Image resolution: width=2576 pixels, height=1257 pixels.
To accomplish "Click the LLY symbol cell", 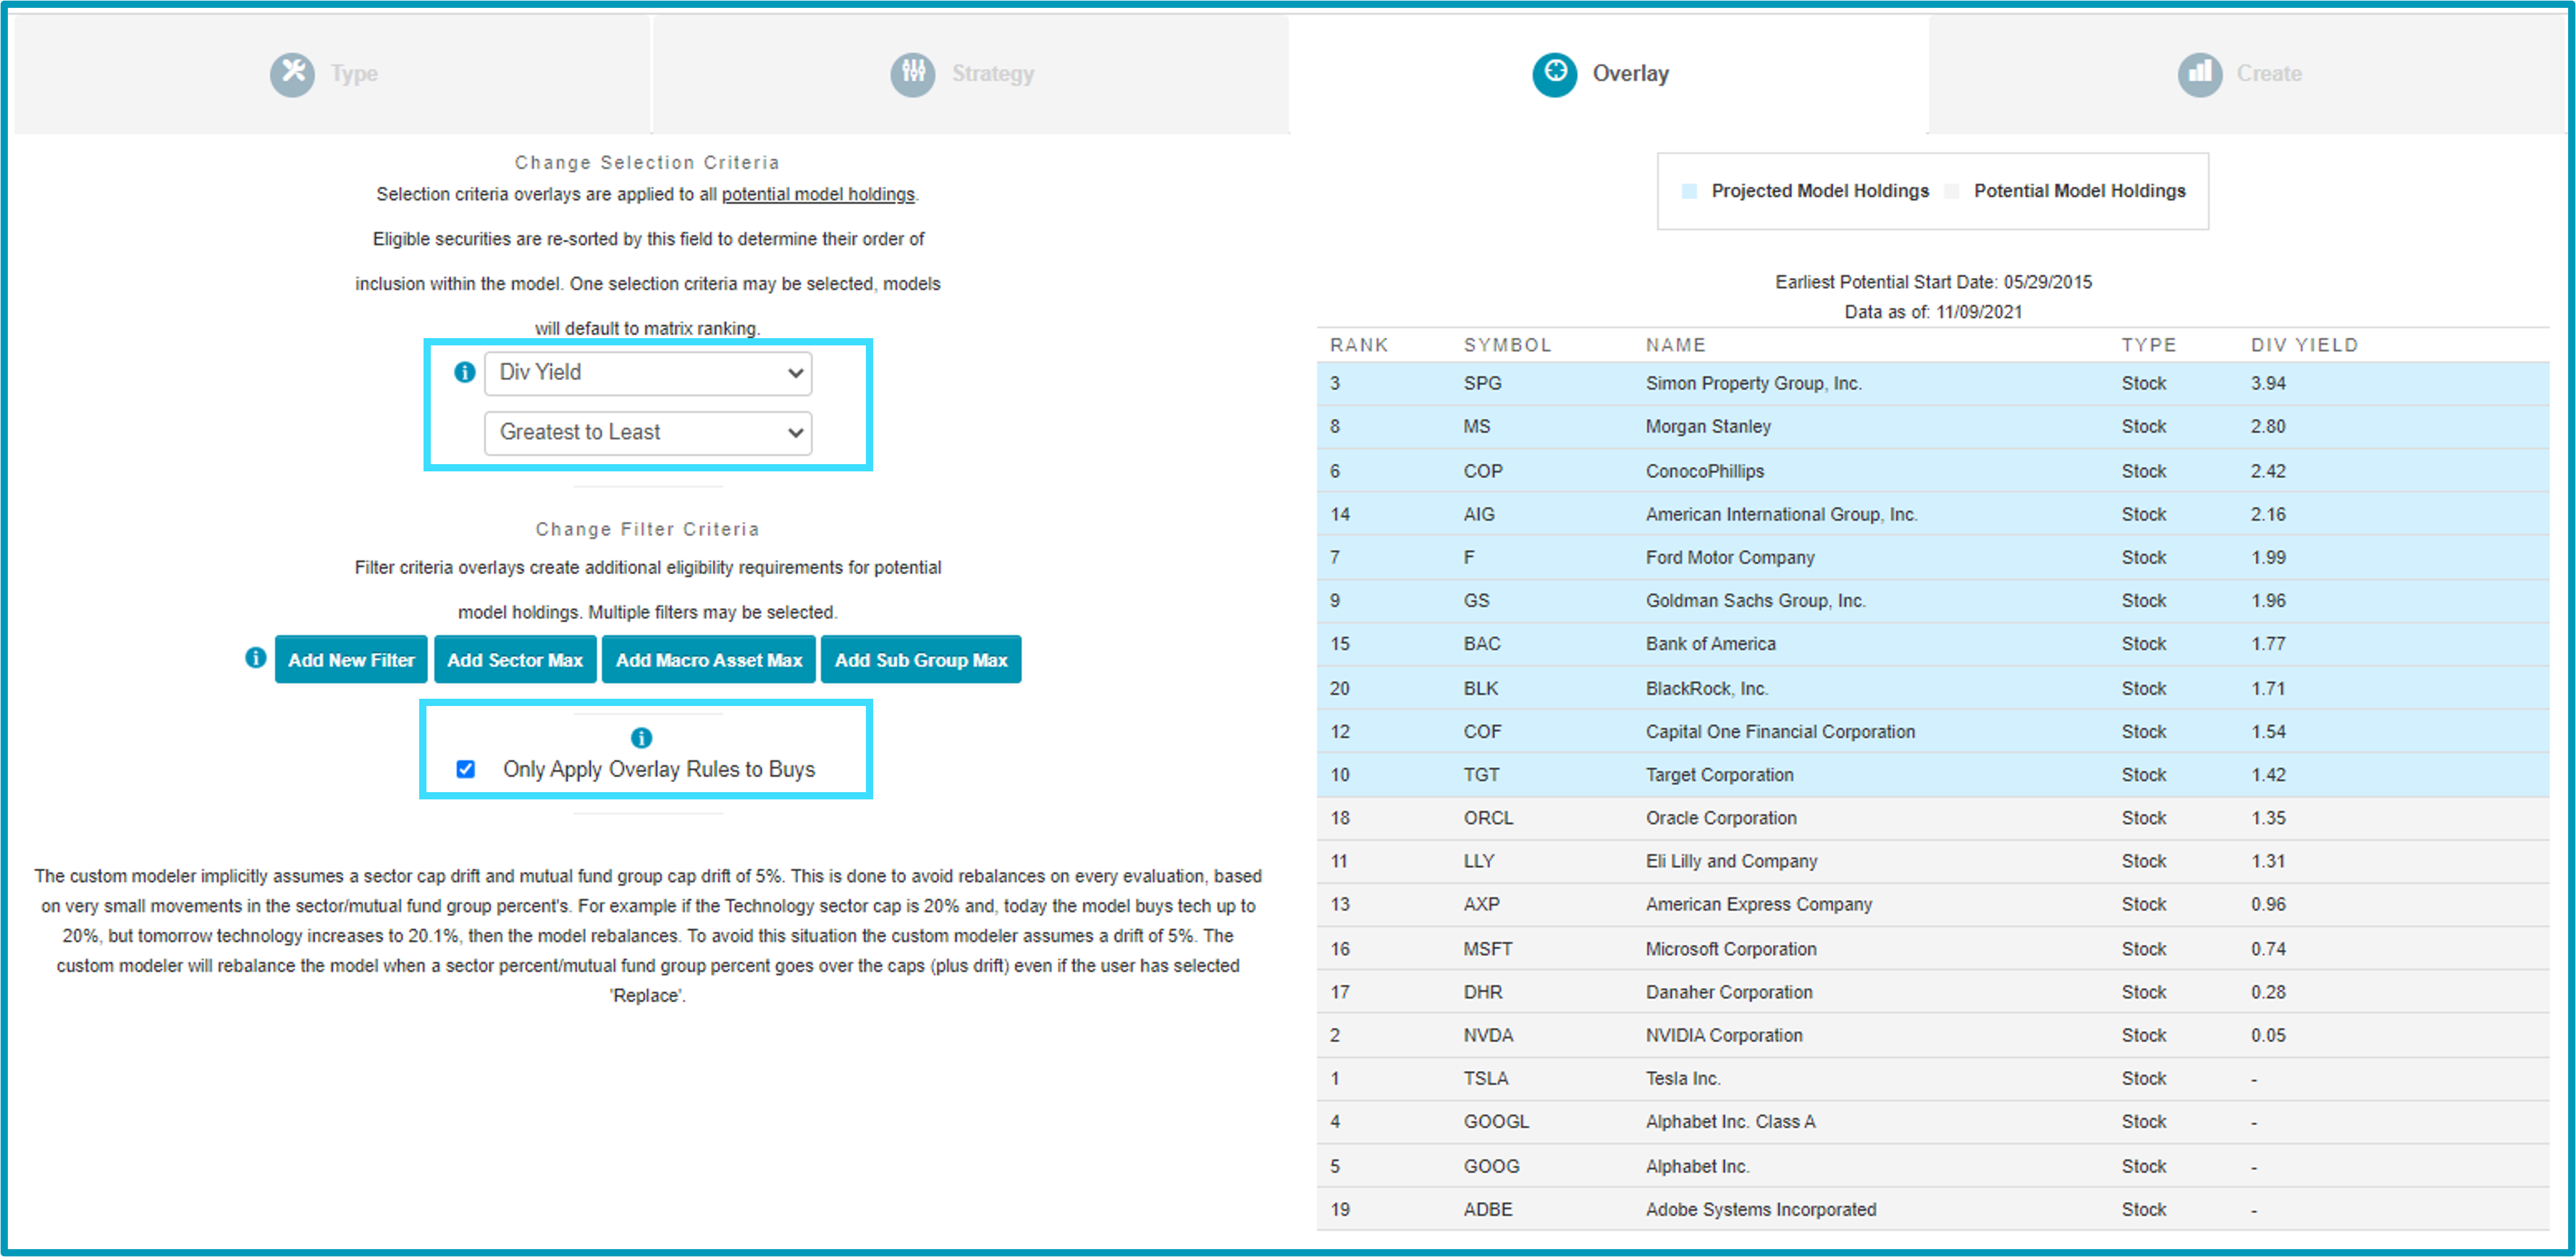I will [1478, 861].
